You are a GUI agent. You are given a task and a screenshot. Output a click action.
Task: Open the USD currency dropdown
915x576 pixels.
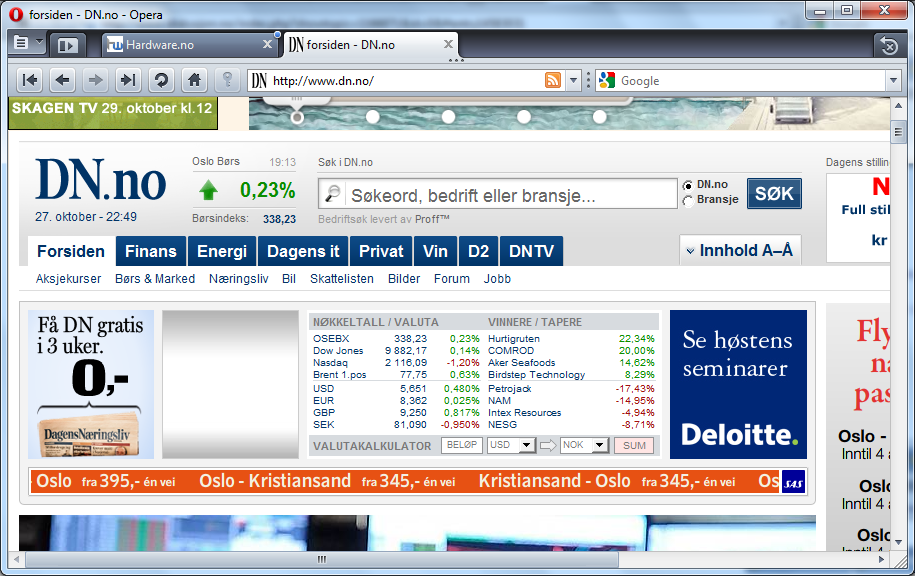pos(526,445)
